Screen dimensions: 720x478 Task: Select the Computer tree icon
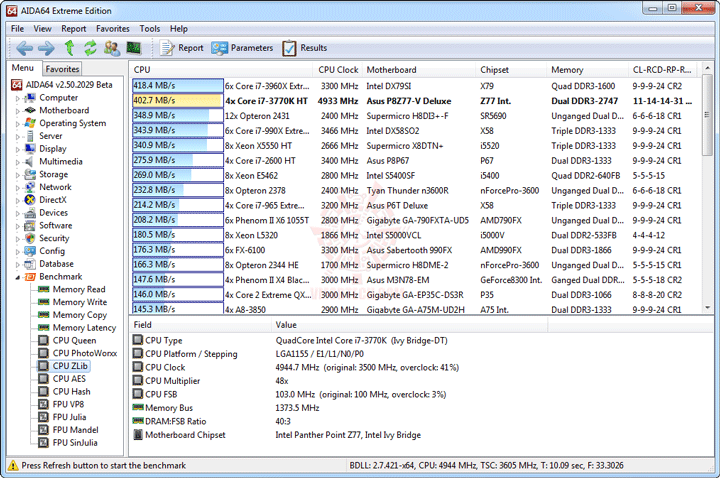[30, 97]
